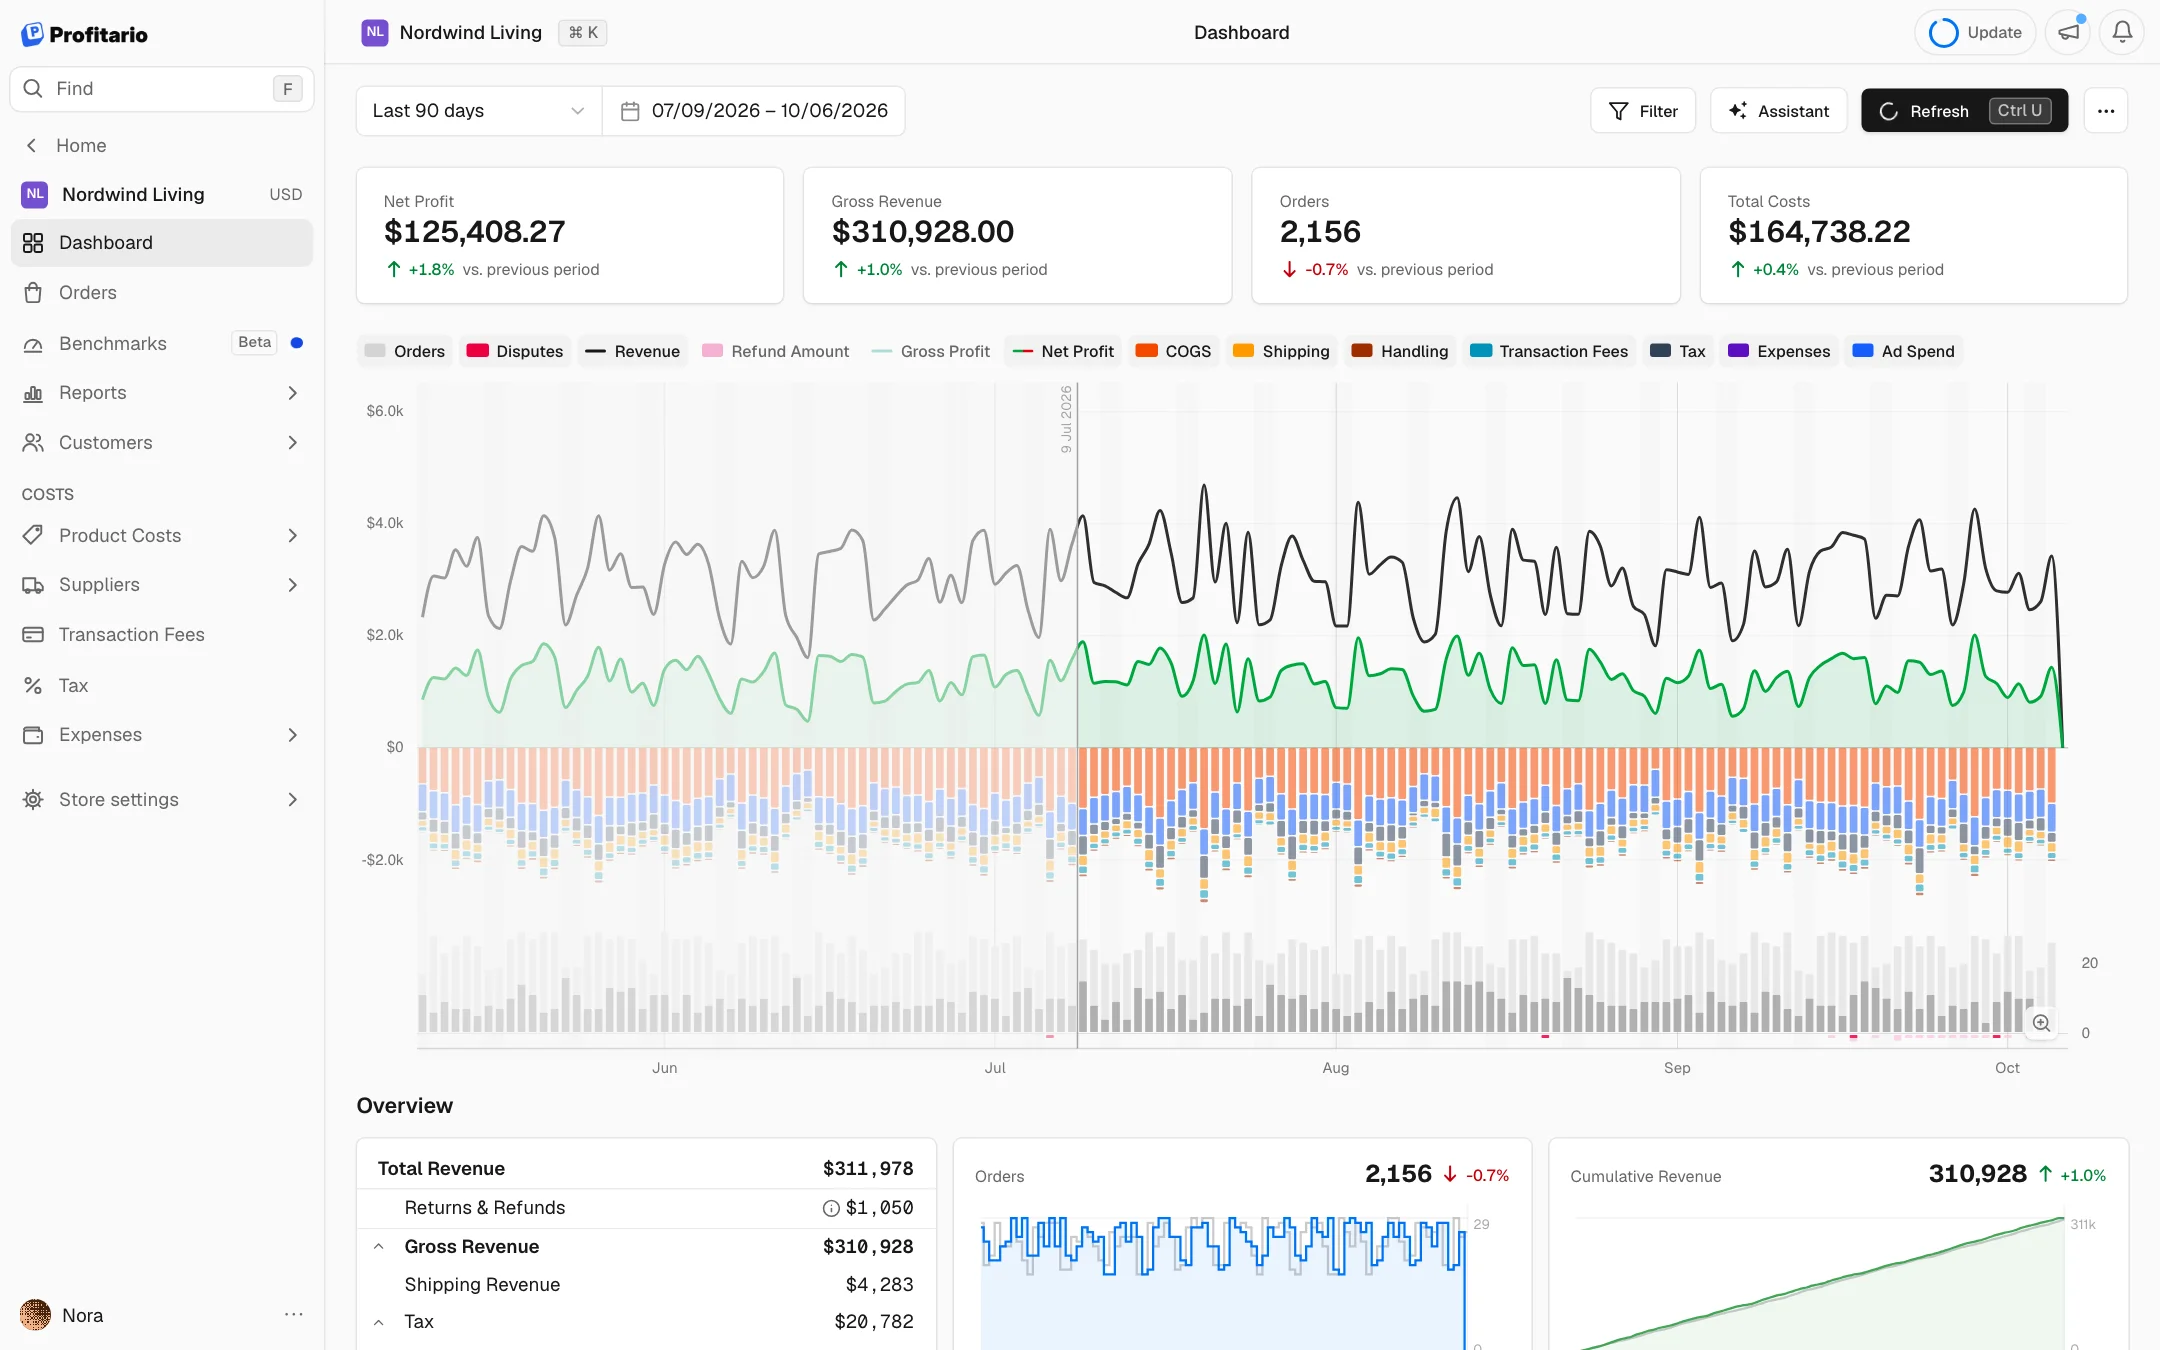Click the Returns & Refunds info icon

click(830, 1208)
